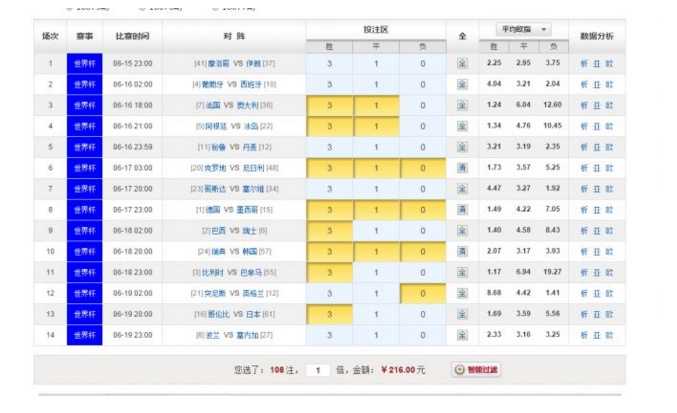The height and width of the screenshot is (413, 677).
Task: Click the 全 icon in the 突尼斯 VS 英格兰 row
Action: pyautogui.click(x=462, y=293)
